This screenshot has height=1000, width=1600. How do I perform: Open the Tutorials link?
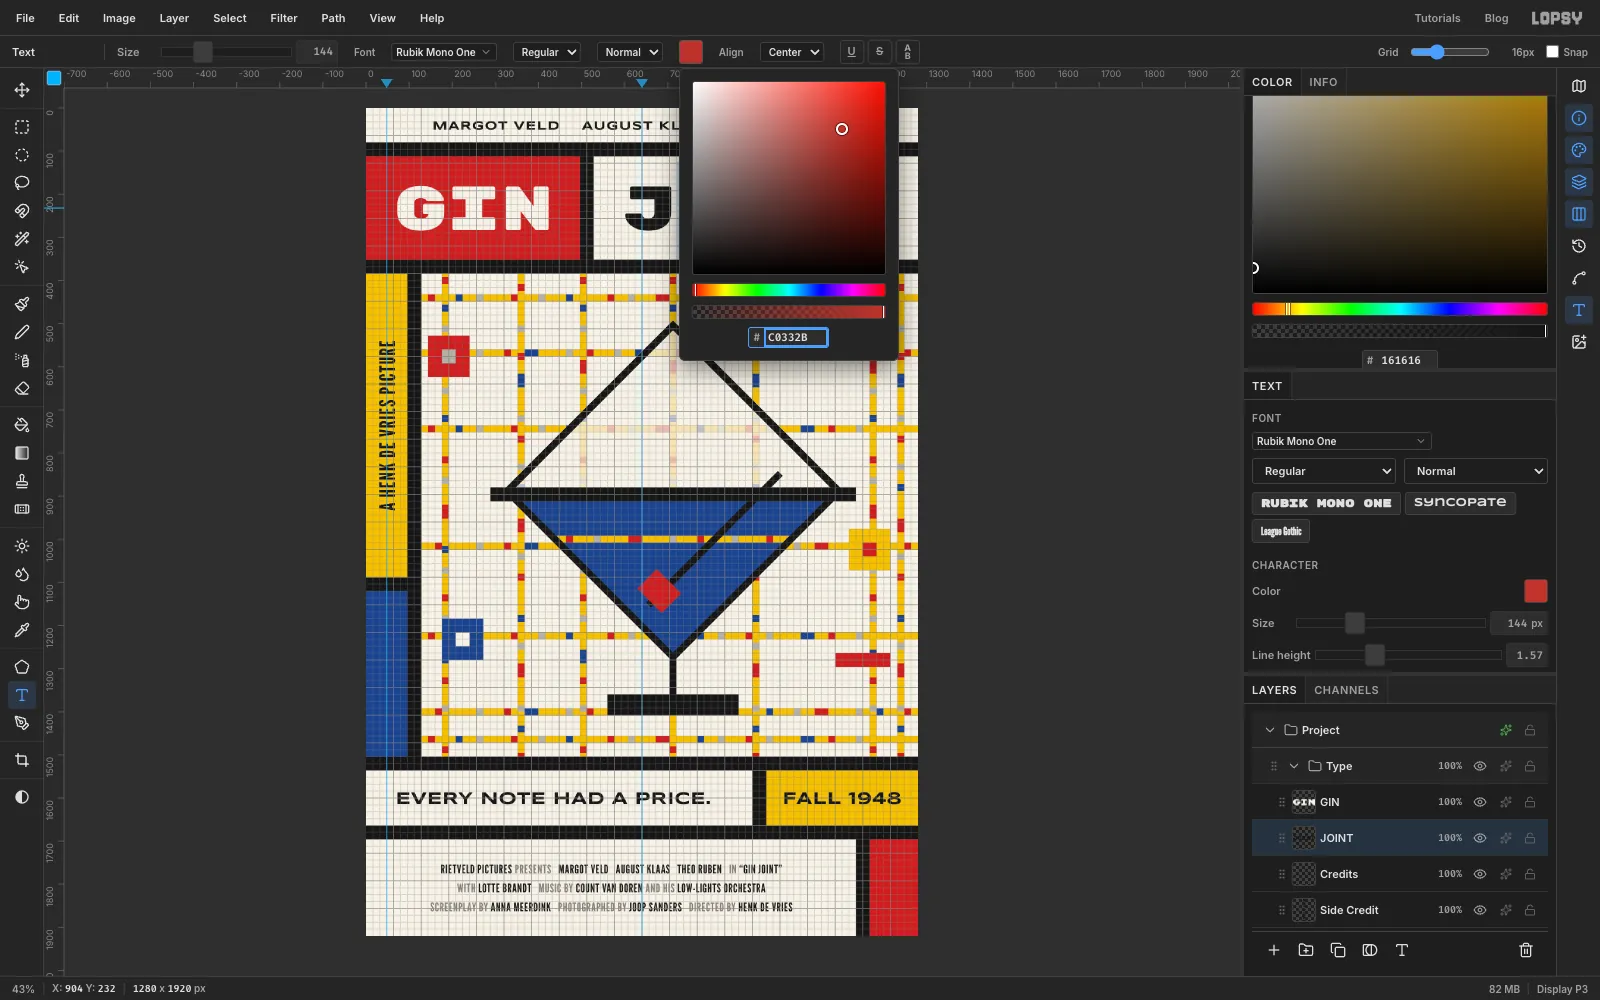point(1437,18)
